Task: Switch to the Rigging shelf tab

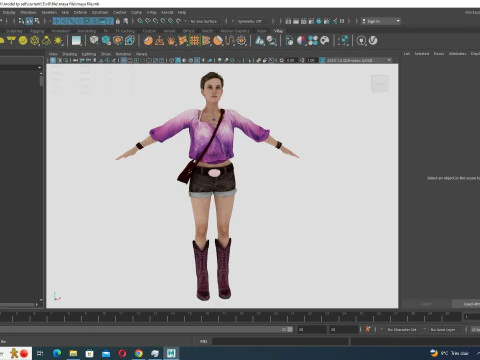Action: [37, 31]
